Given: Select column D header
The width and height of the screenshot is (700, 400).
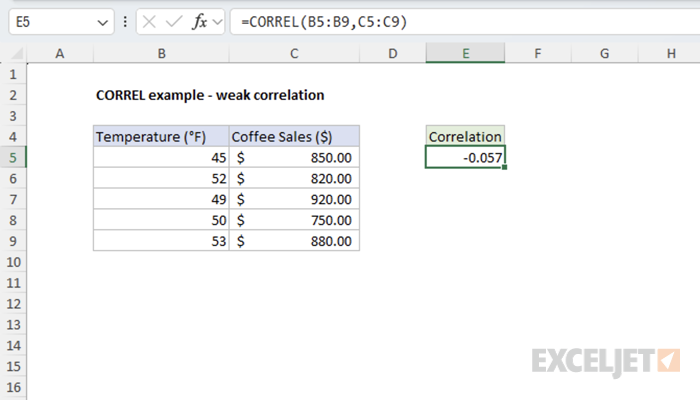Looking at the screenshot, I should [x=392, y=54].
